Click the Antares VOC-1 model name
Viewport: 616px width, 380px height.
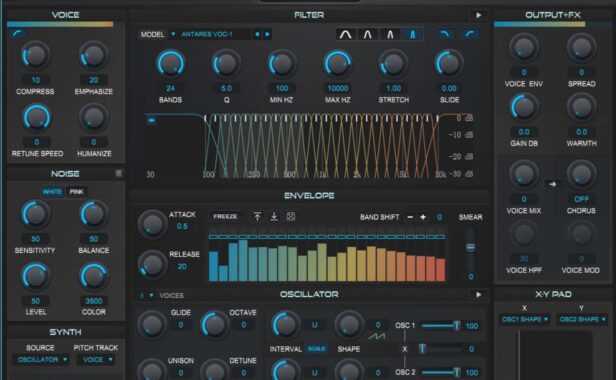207,35
